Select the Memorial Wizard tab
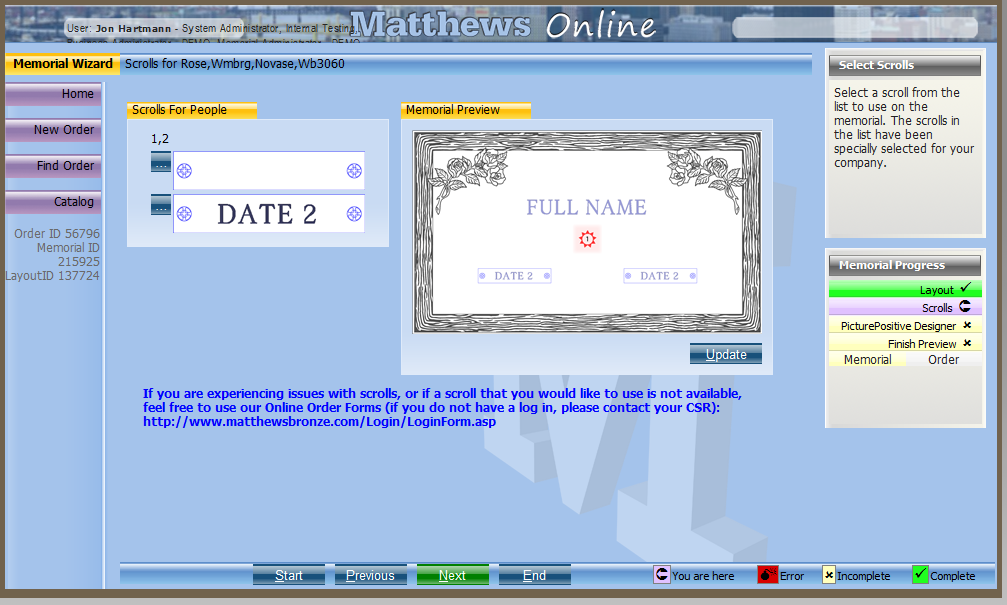This screenshot has height=605, width=1007. (x=62, y=64)
